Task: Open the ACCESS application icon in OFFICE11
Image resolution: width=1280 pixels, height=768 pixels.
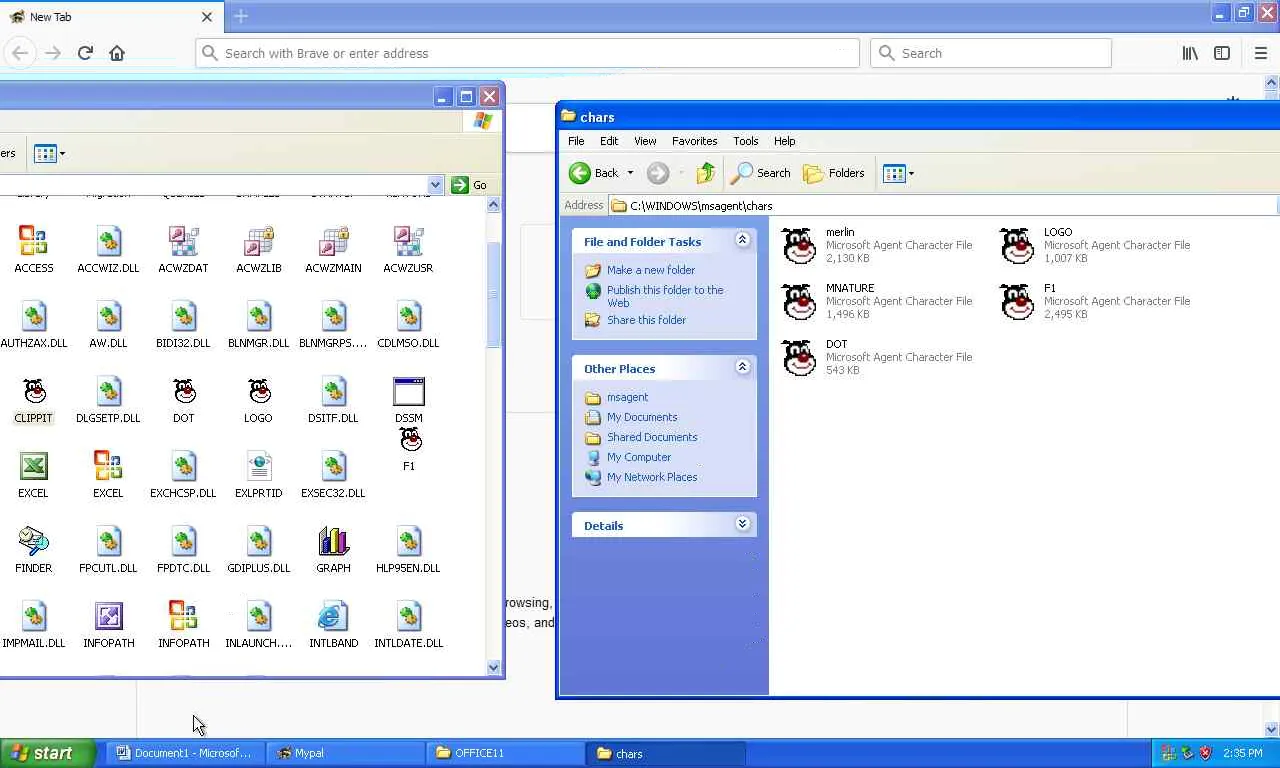Action: click(33, 241)
